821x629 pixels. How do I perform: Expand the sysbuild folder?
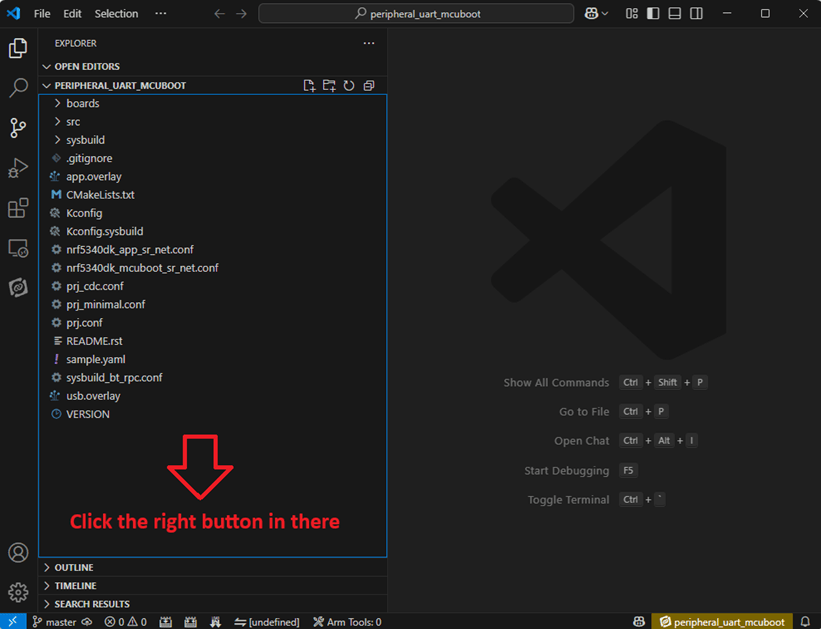[85, 140]
